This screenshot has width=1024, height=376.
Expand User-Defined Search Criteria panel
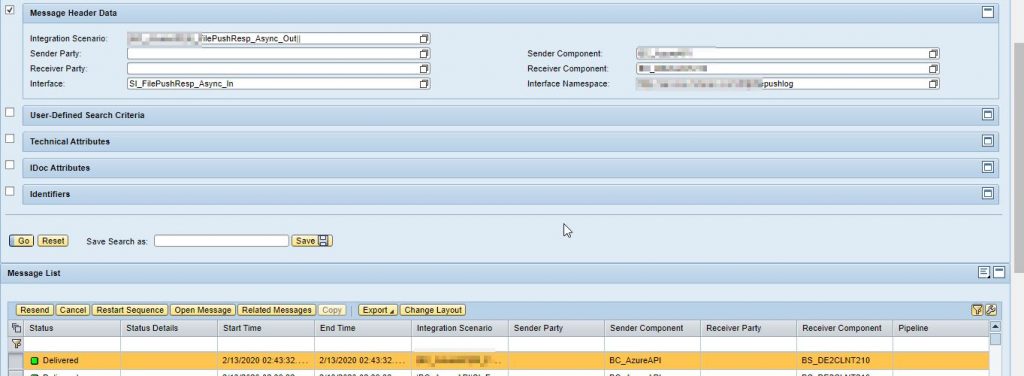[988, 115]
